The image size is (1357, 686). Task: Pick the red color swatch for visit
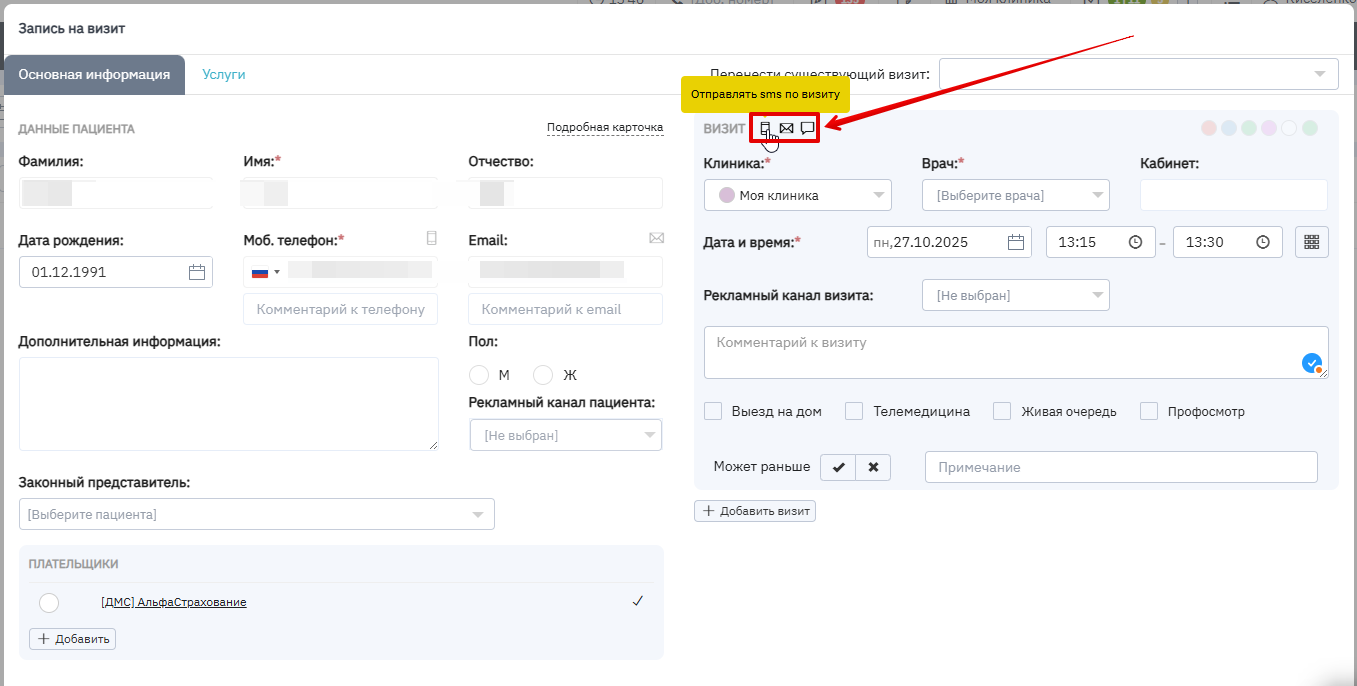click(x=1208, y=128)
